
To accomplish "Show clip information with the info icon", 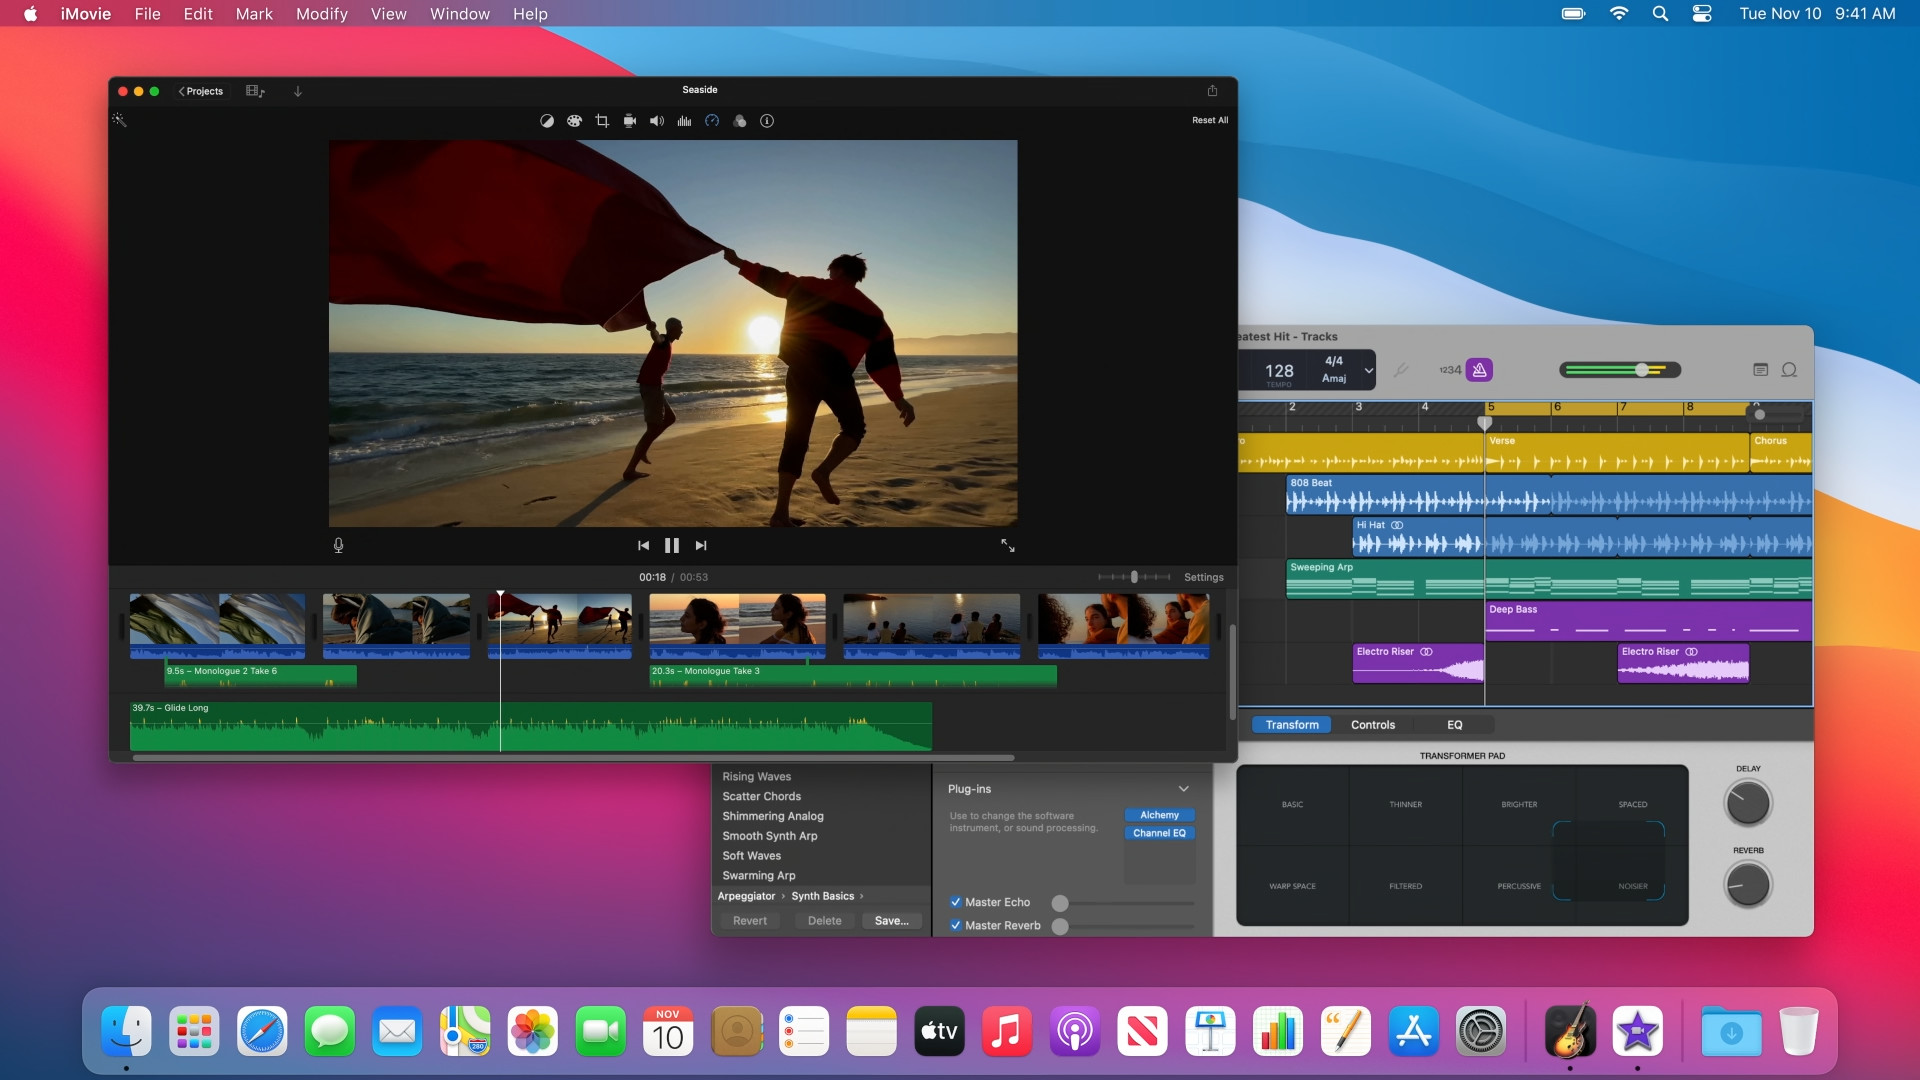I will pyautogui.click(x=767, y=121).
